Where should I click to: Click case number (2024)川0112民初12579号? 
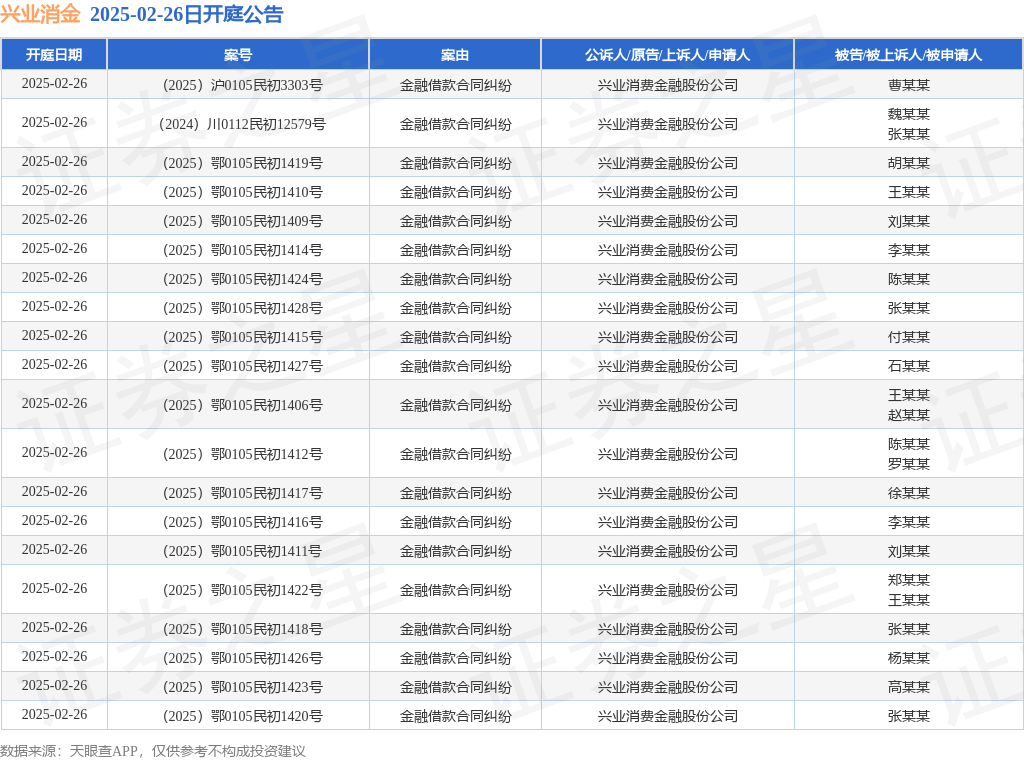pyautogui.click(x=242, y=124)
